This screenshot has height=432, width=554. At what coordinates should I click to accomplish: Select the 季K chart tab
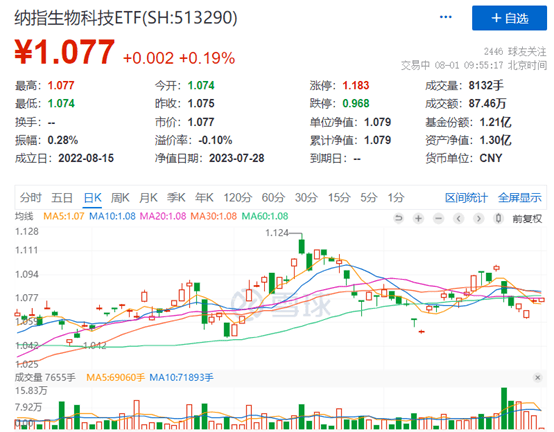tap(176, 197)
